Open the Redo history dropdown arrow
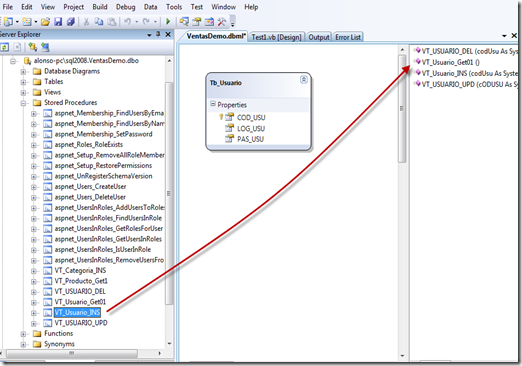The height and width of the screenshot is (366, 522). point(155,22)
